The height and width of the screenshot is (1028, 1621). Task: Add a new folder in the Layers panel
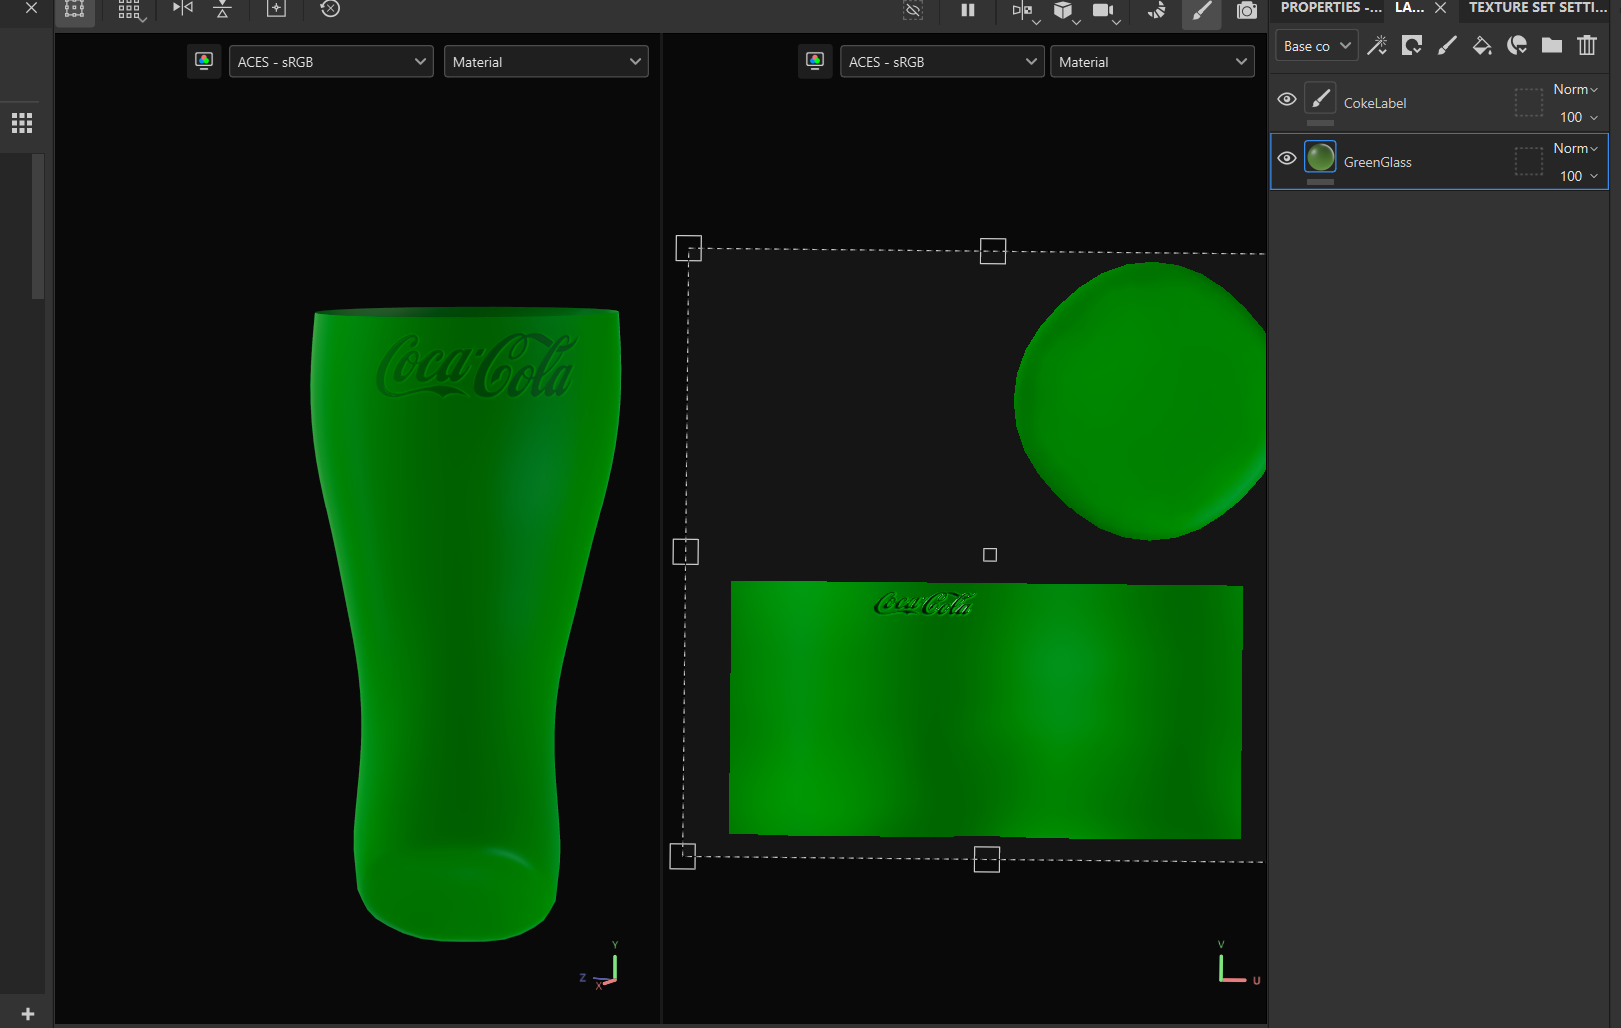pos(1551,46)
